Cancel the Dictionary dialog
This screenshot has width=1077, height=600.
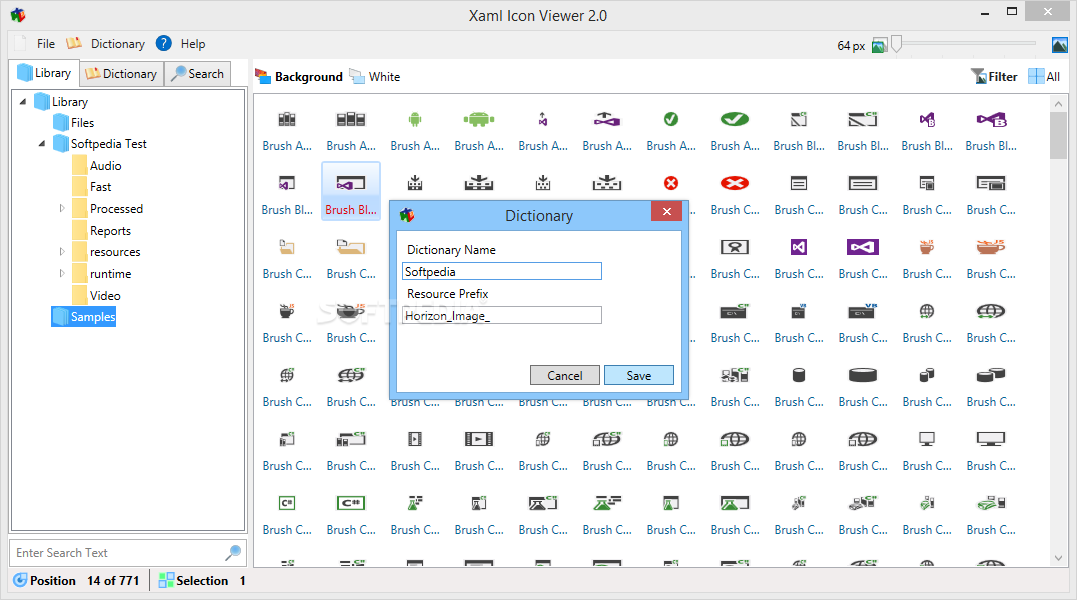pos(564,374)
